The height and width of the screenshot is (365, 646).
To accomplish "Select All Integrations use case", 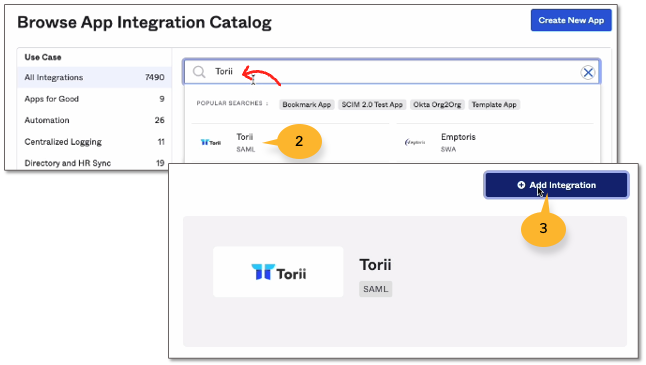I will point(94,77).
